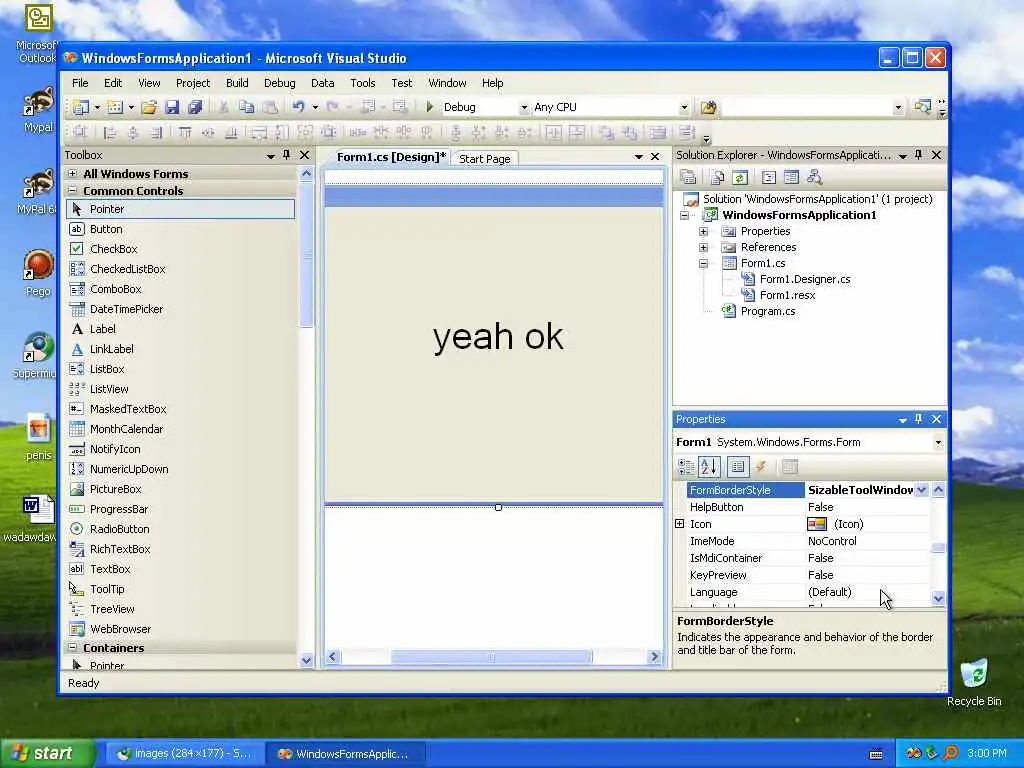Screen dimensions: 1024x768
Task: Pin the Solution Explorer panel
Action: (918, 155)
